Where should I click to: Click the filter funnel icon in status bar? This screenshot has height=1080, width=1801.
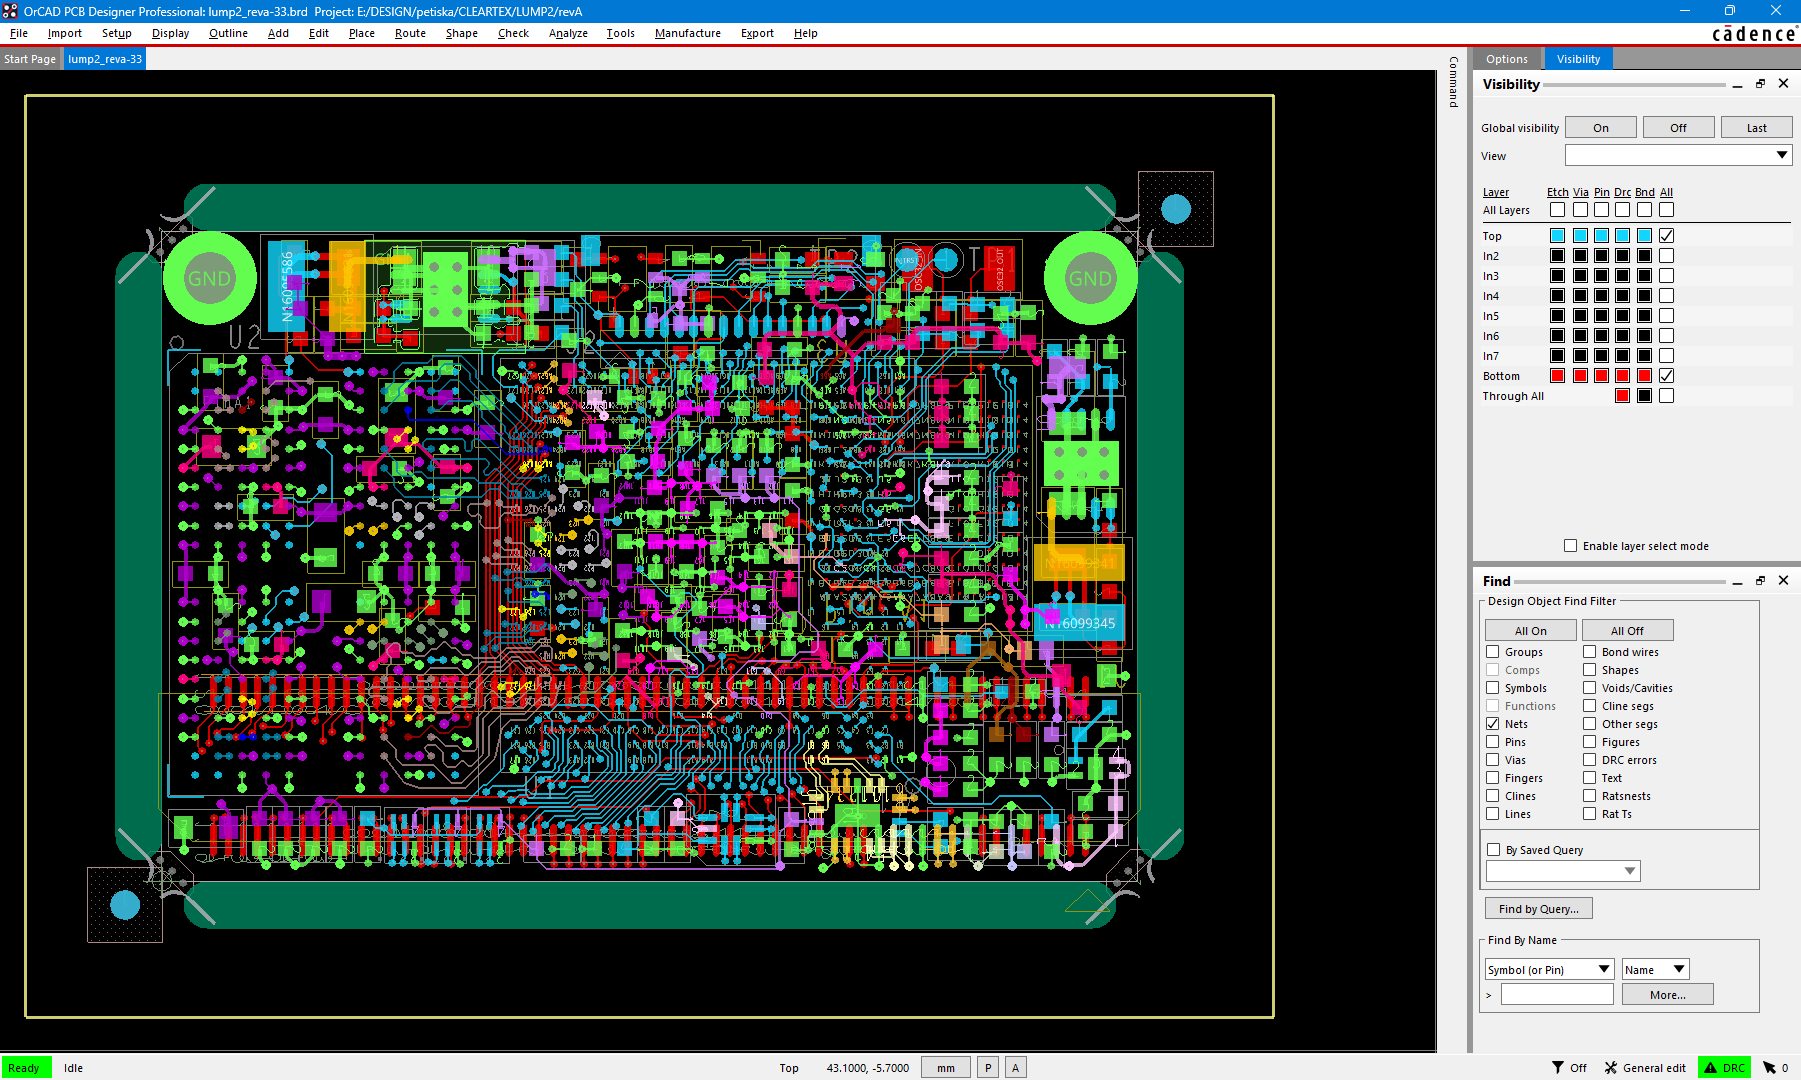coord(1557,1068)
